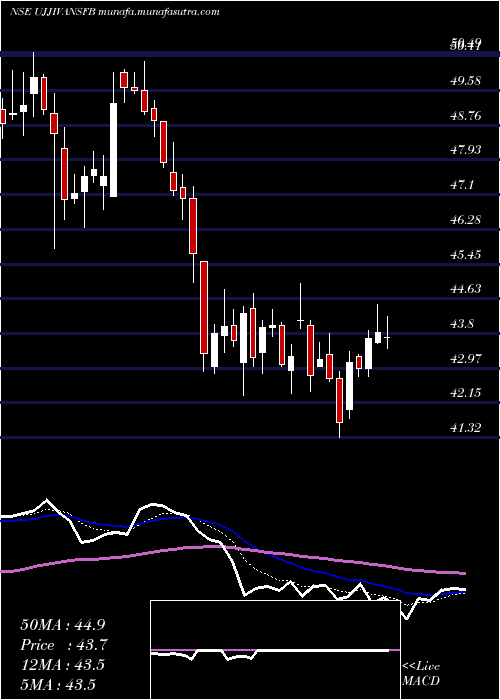Click the 49.58 price axis label
This screenshot has width=500, height=700.
[466, 81]
